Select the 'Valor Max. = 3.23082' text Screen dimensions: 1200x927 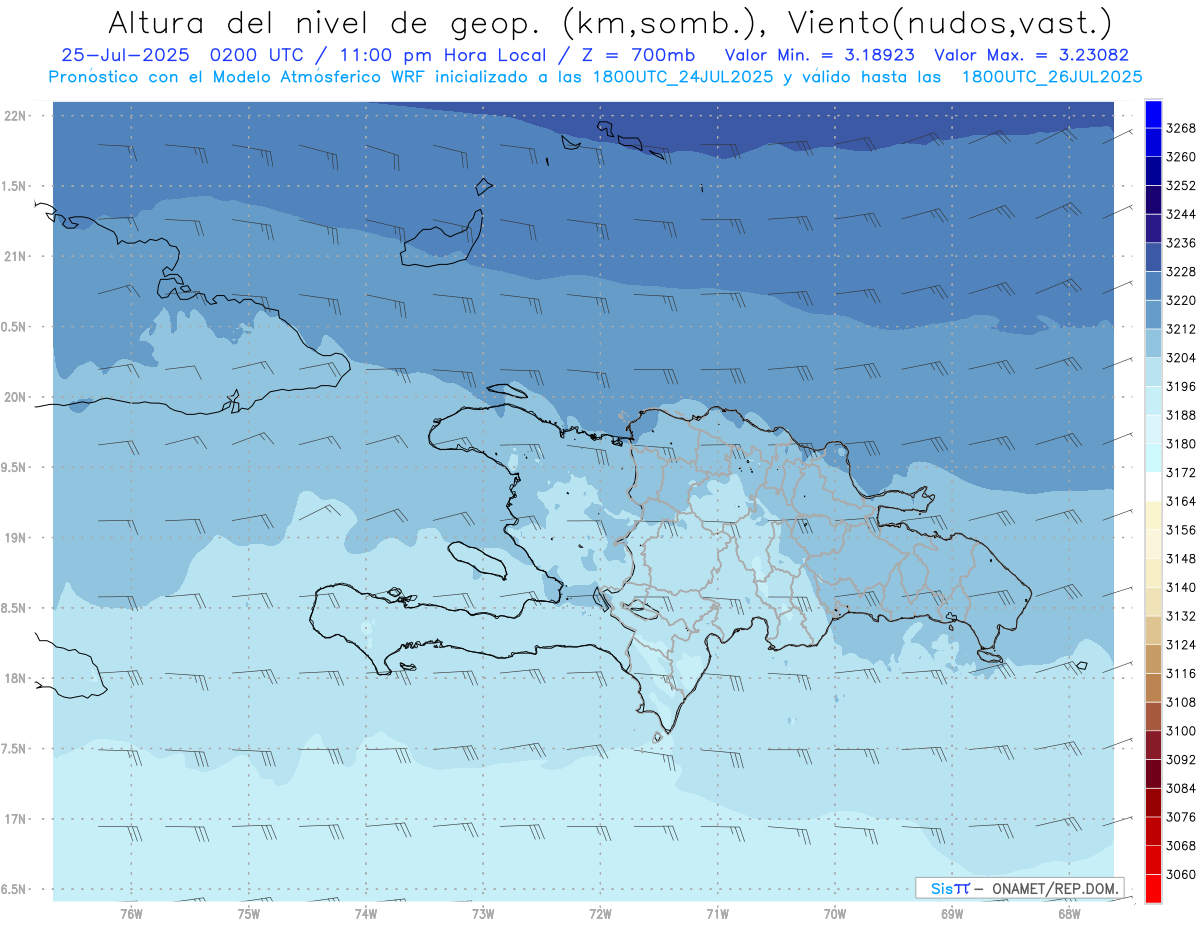point(1032,56)
